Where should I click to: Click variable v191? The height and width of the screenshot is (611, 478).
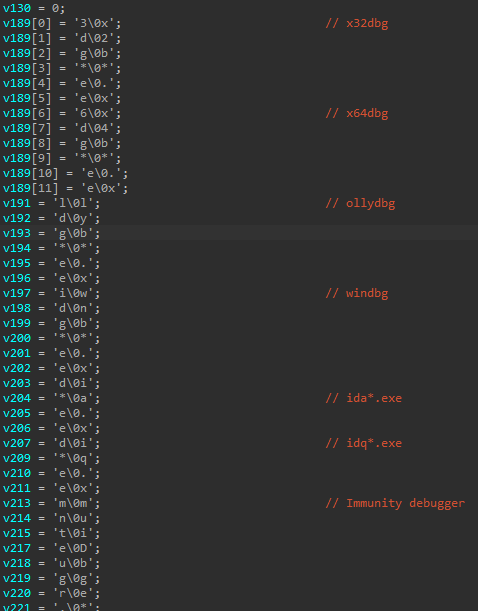pos(17,203)
